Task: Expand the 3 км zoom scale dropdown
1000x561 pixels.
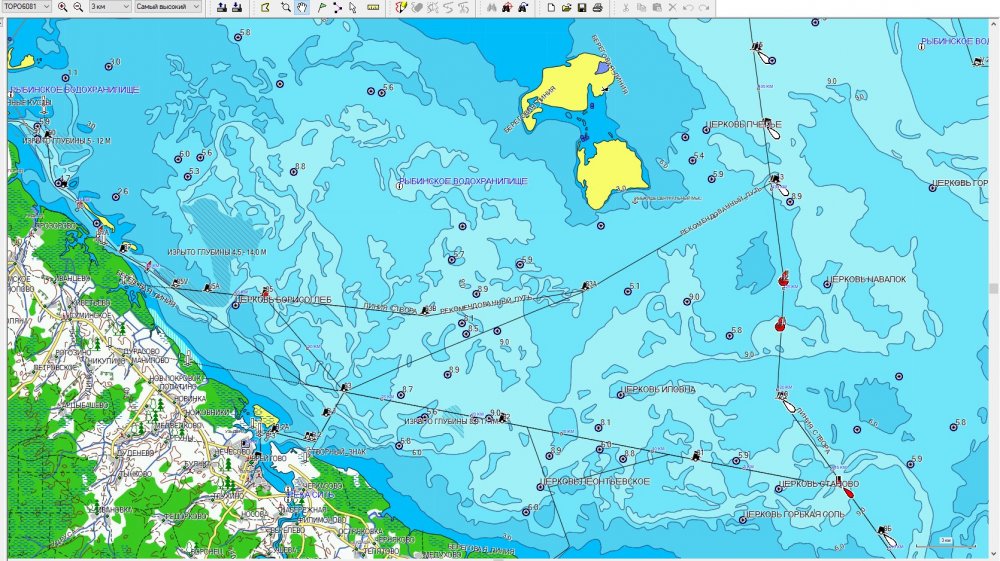Action: point(125,7)
